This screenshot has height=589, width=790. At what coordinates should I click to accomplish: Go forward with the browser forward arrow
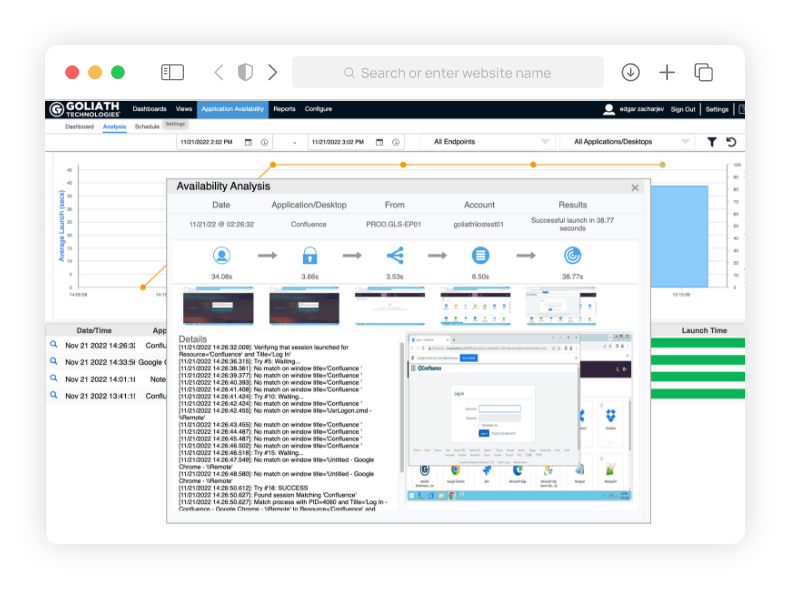pyautogui.click(x=273, y=72)
